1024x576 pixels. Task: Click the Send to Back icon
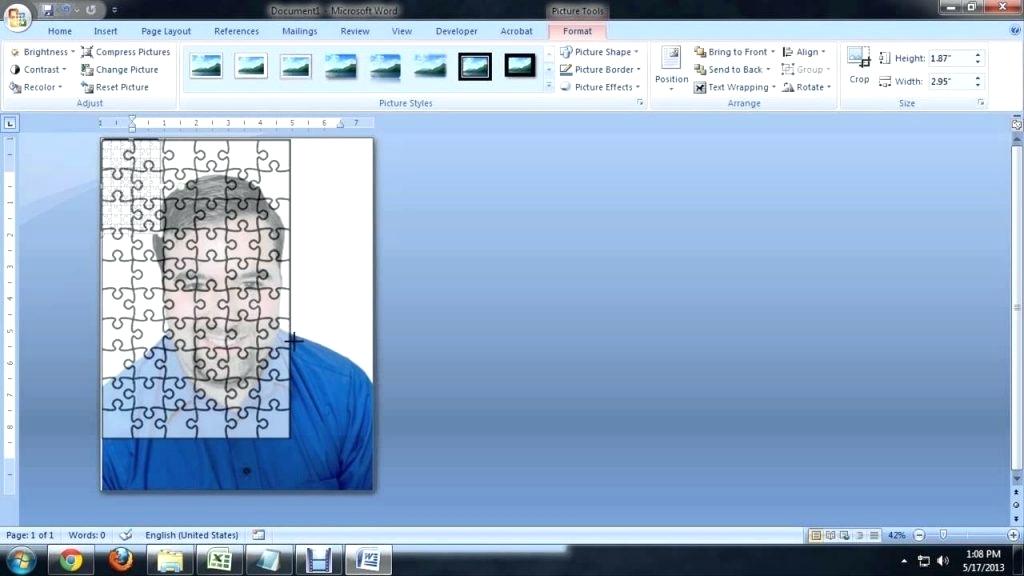tap(700, 69)
